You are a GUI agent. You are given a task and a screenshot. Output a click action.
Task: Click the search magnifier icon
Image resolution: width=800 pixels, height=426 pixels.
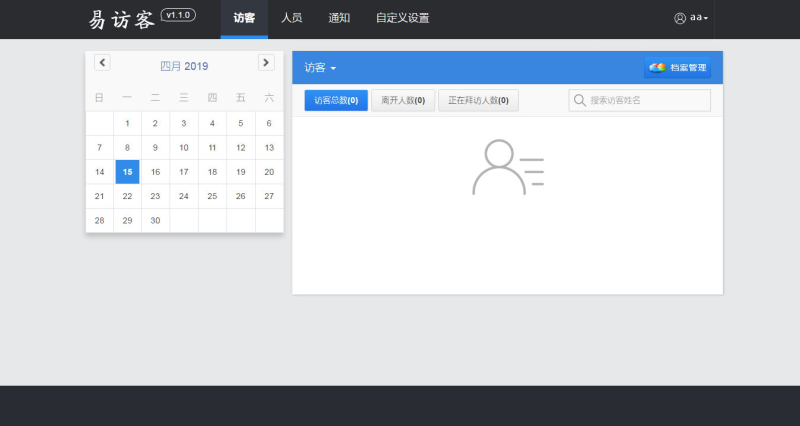[580, 100]
